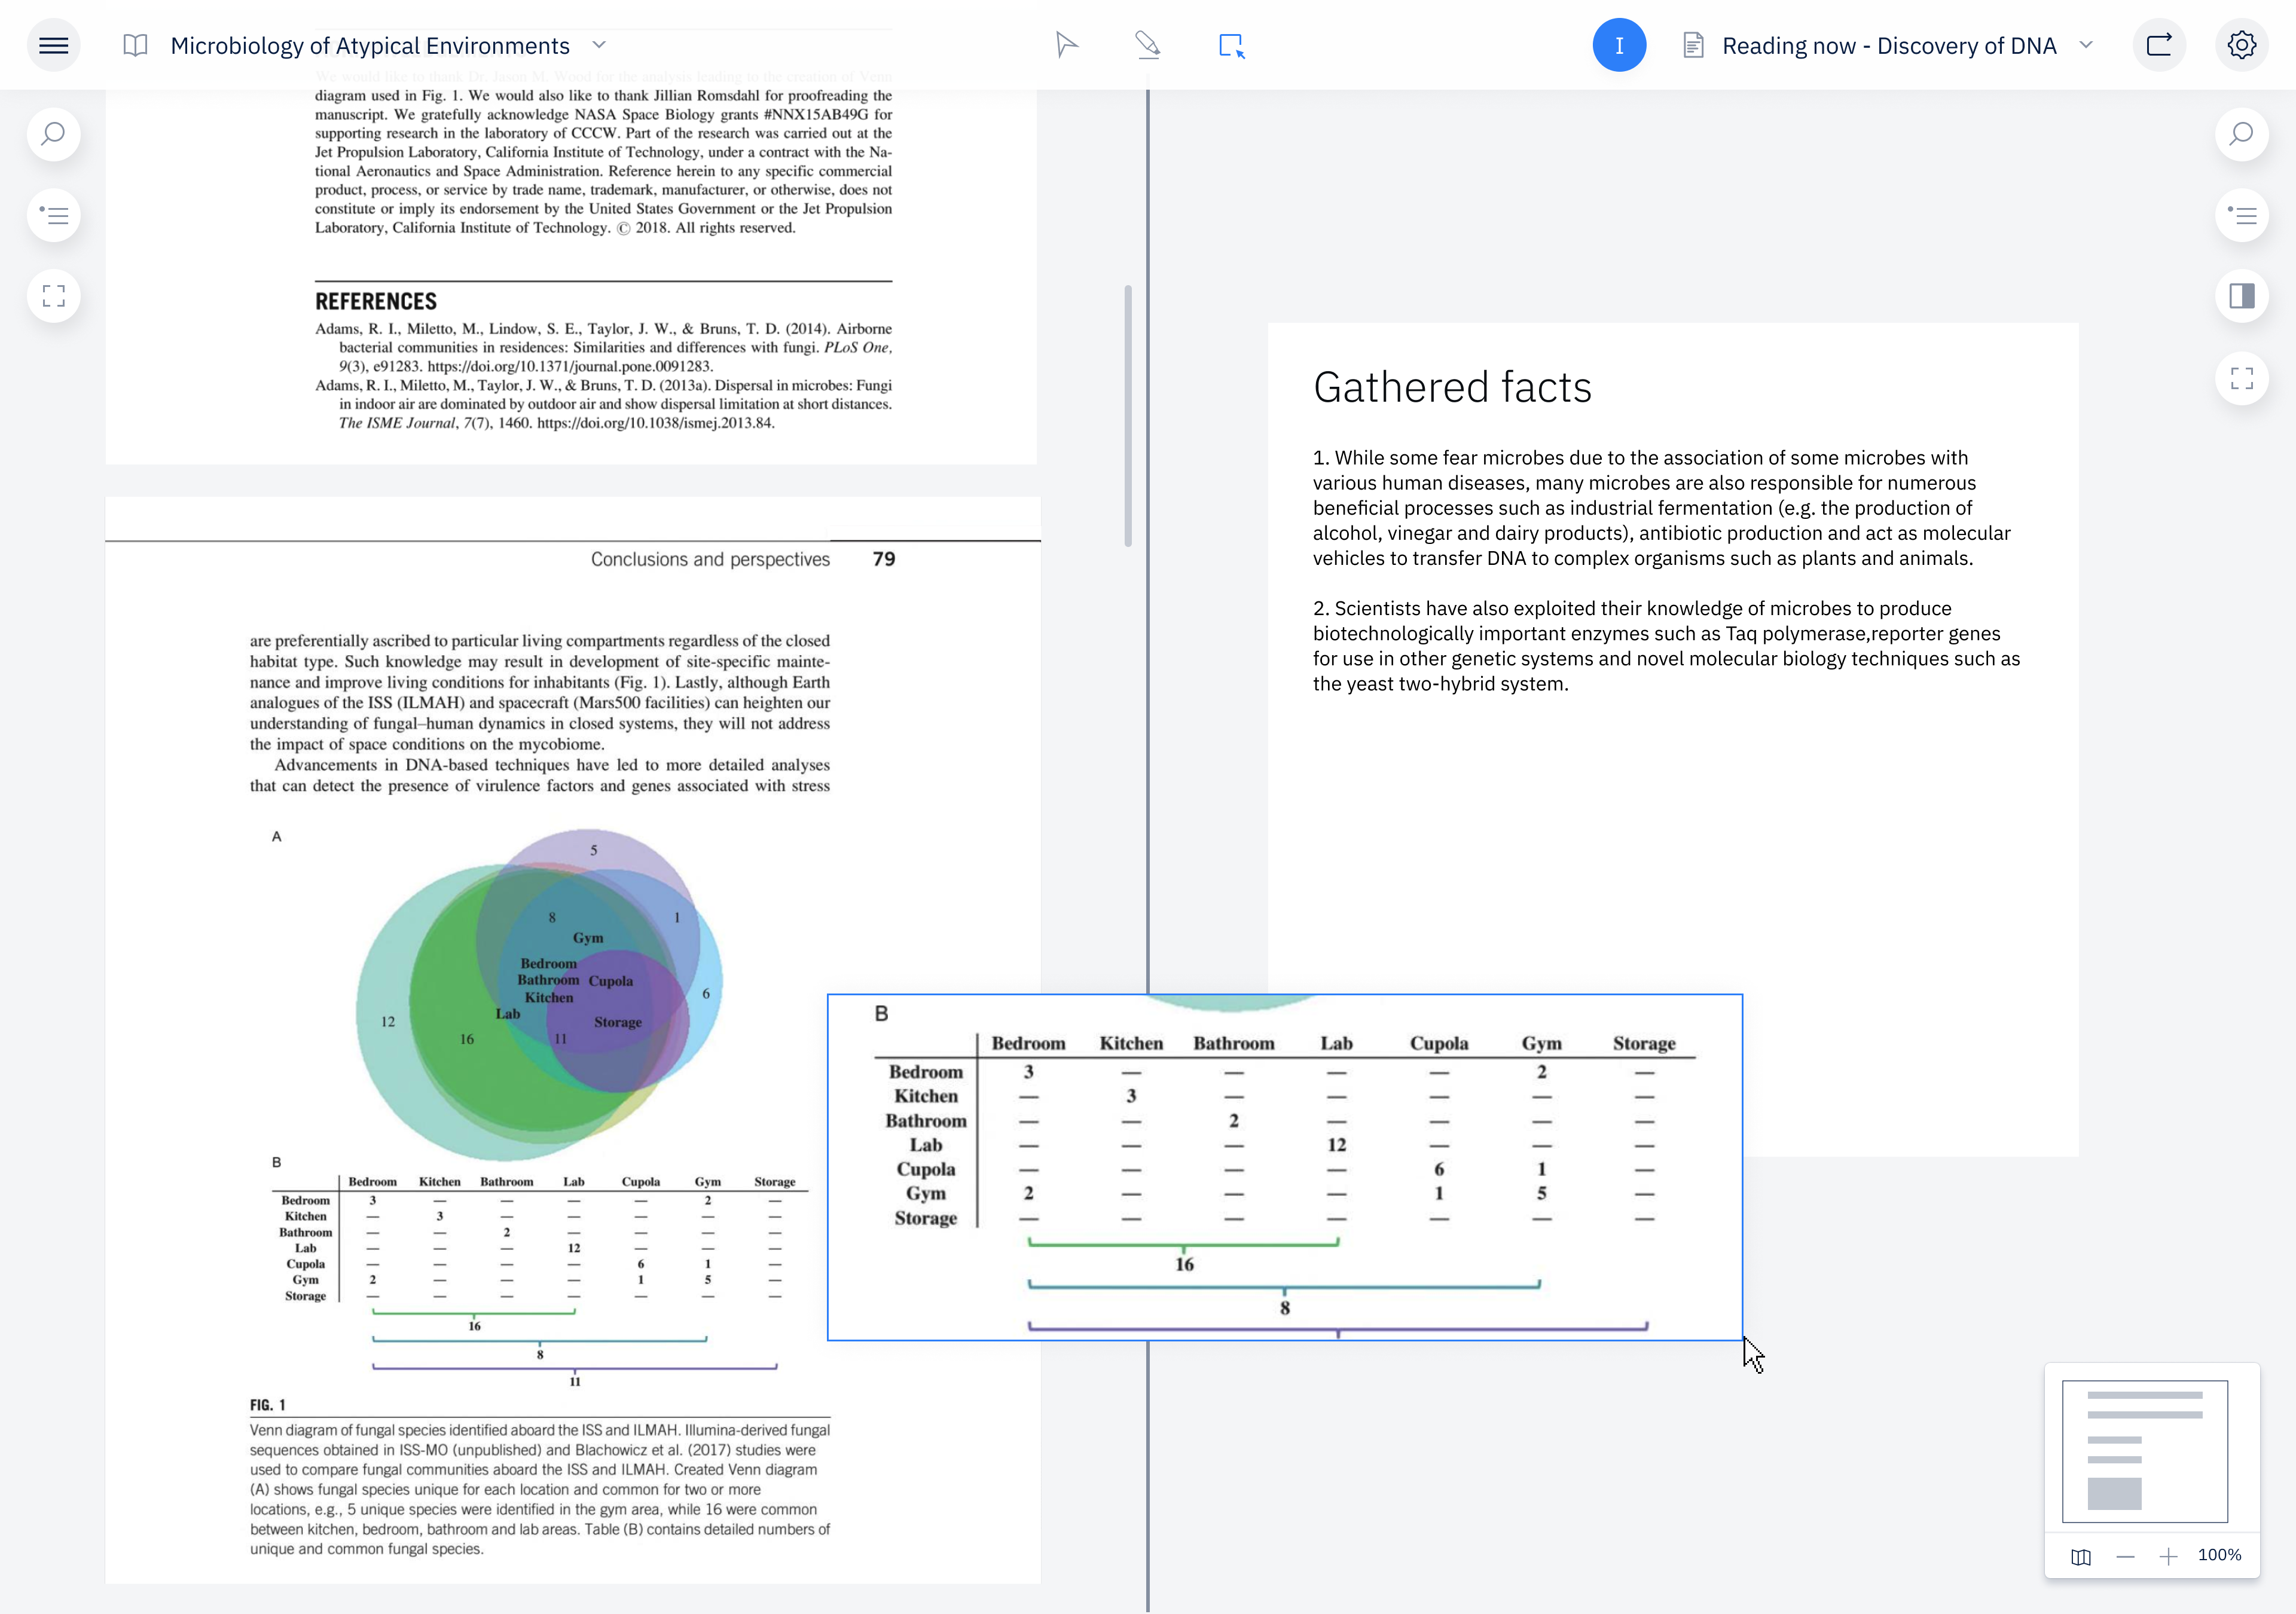This screenshot has width=2296, height=1614.
Task: Click the number 16 under the green bracket in the enlarged table
Action: pyautogui.click(x=1184, y=1265)
